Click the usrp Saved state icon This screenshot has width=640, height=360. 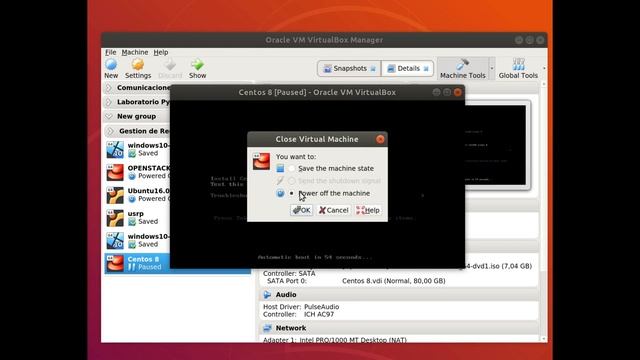(132, 222)
